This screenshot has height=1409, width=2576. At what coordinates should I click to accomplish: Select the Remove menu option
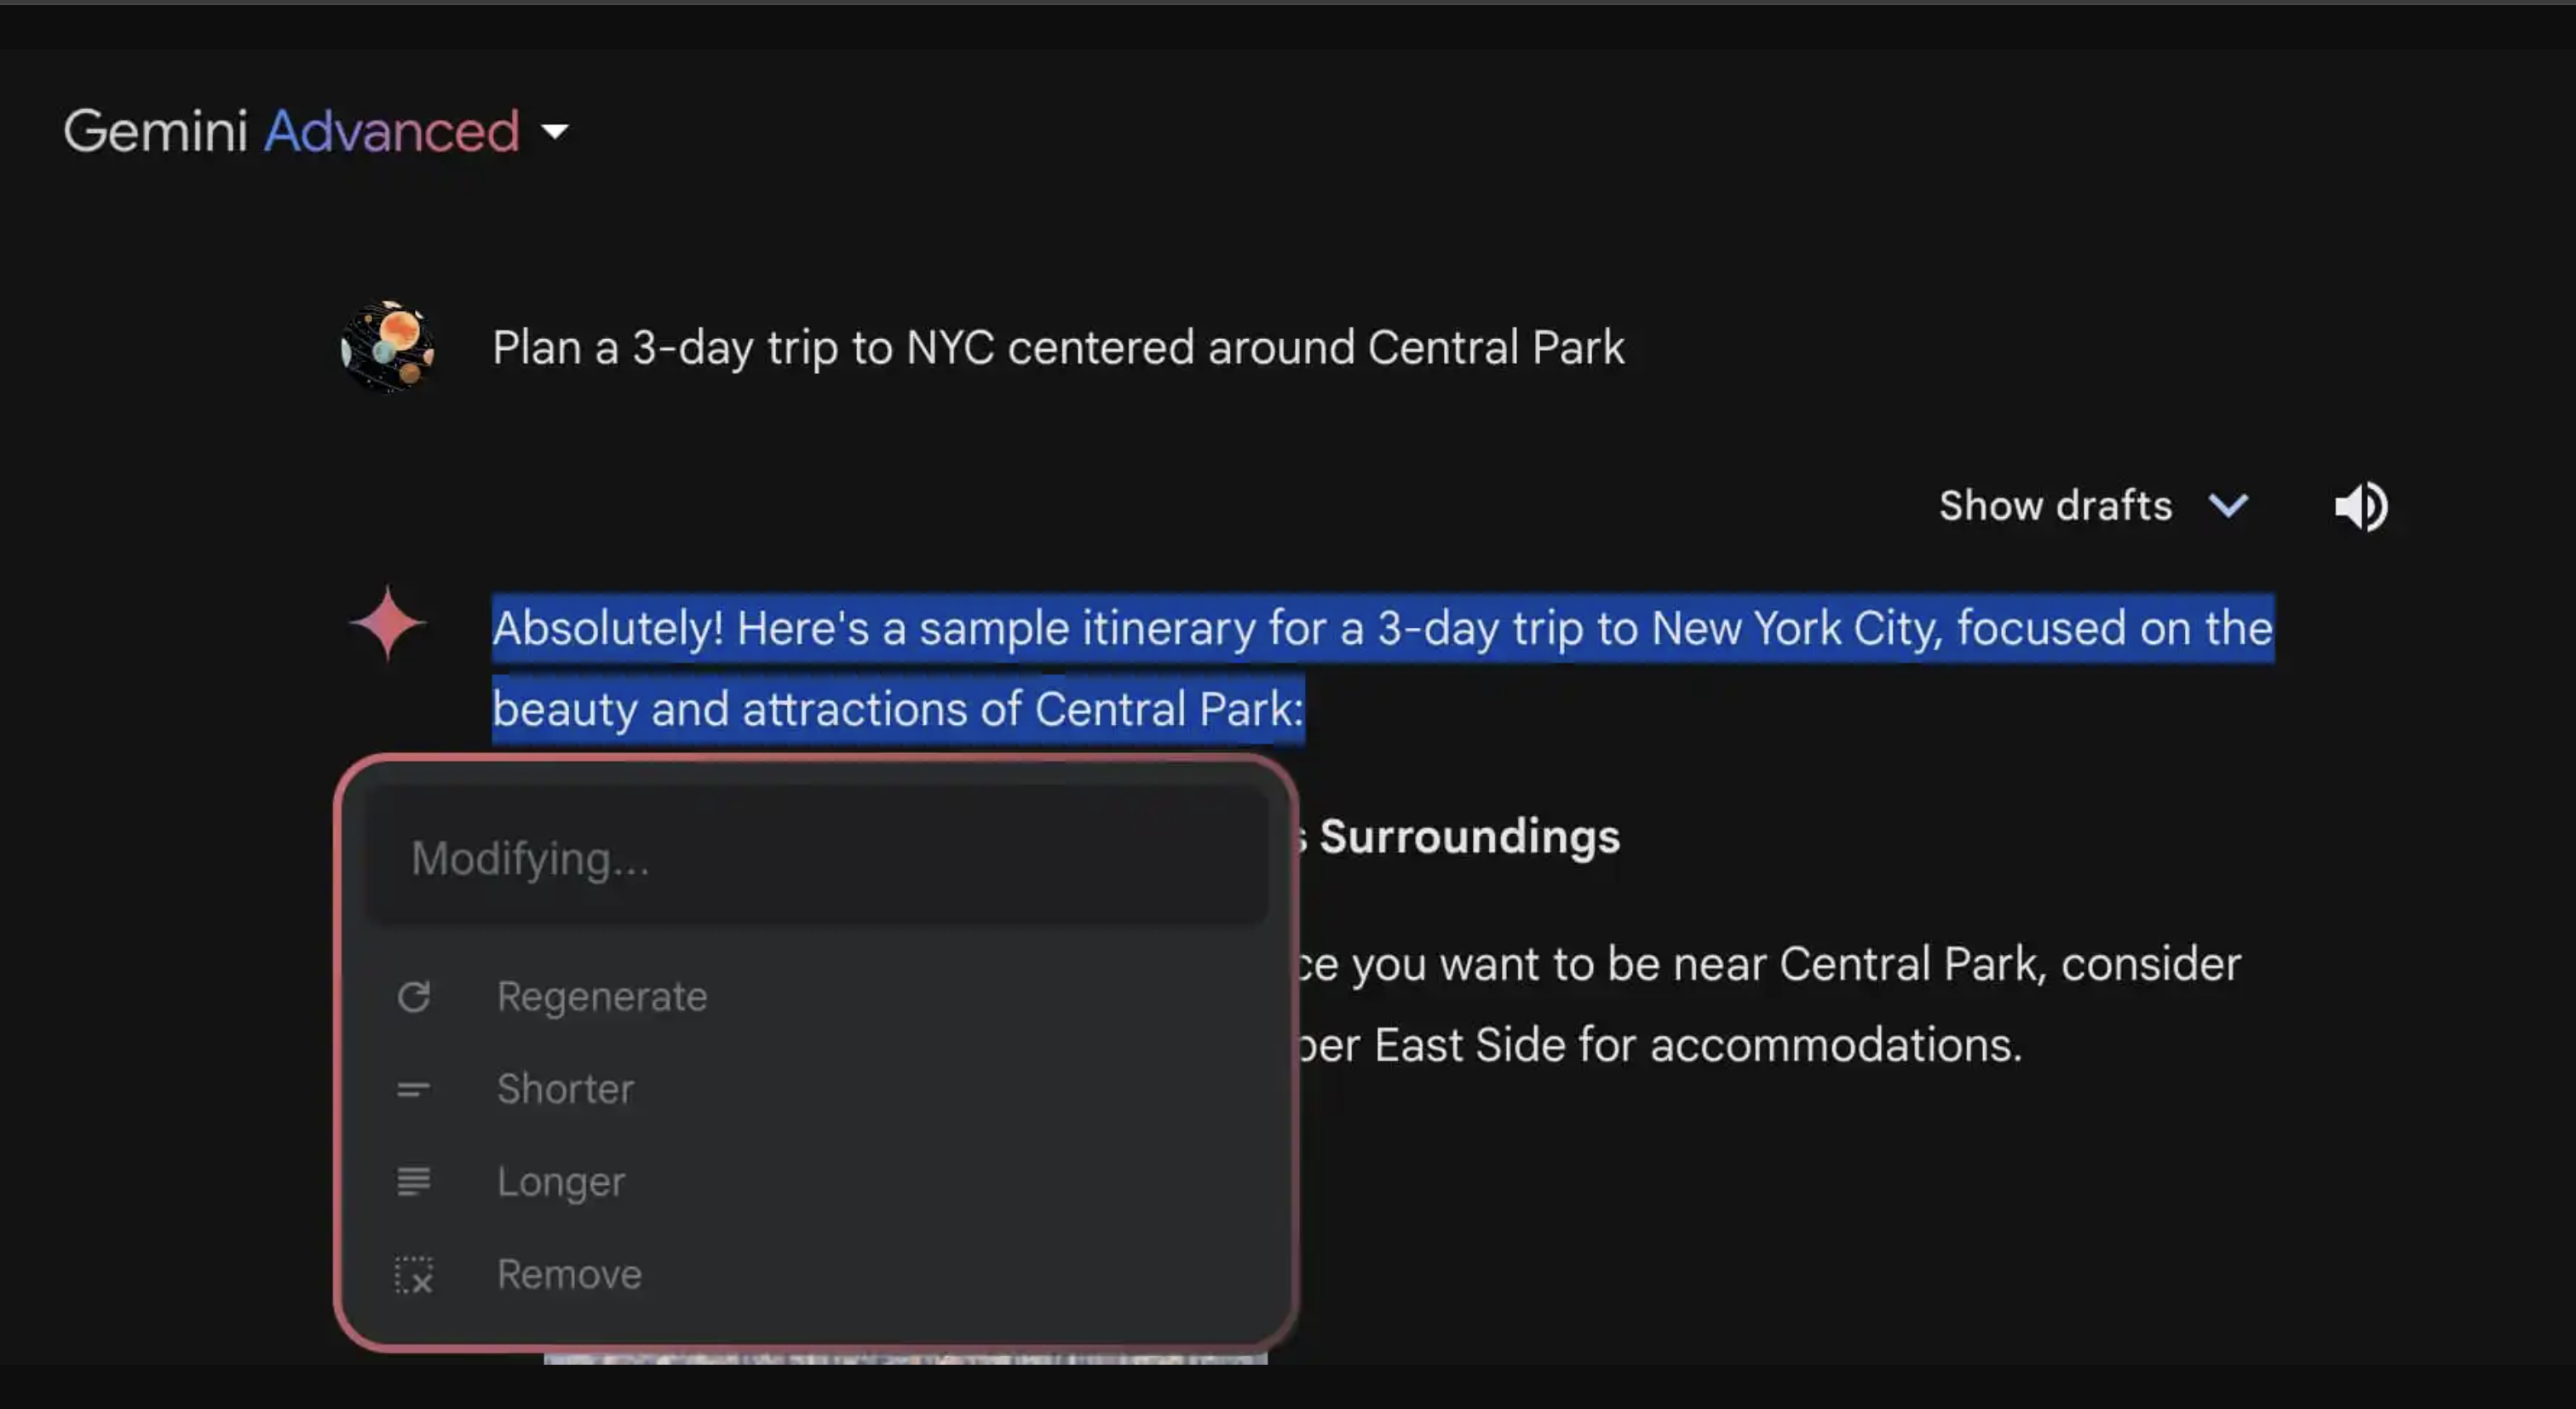569,1275
